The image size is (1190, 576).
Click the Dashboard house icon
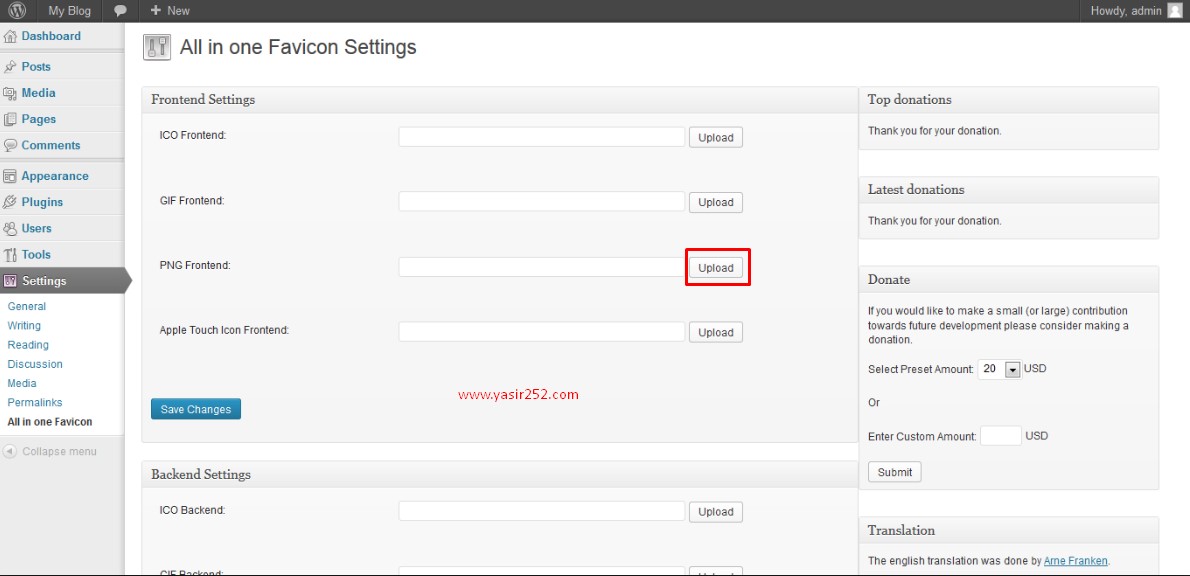(x=10, y=36)
